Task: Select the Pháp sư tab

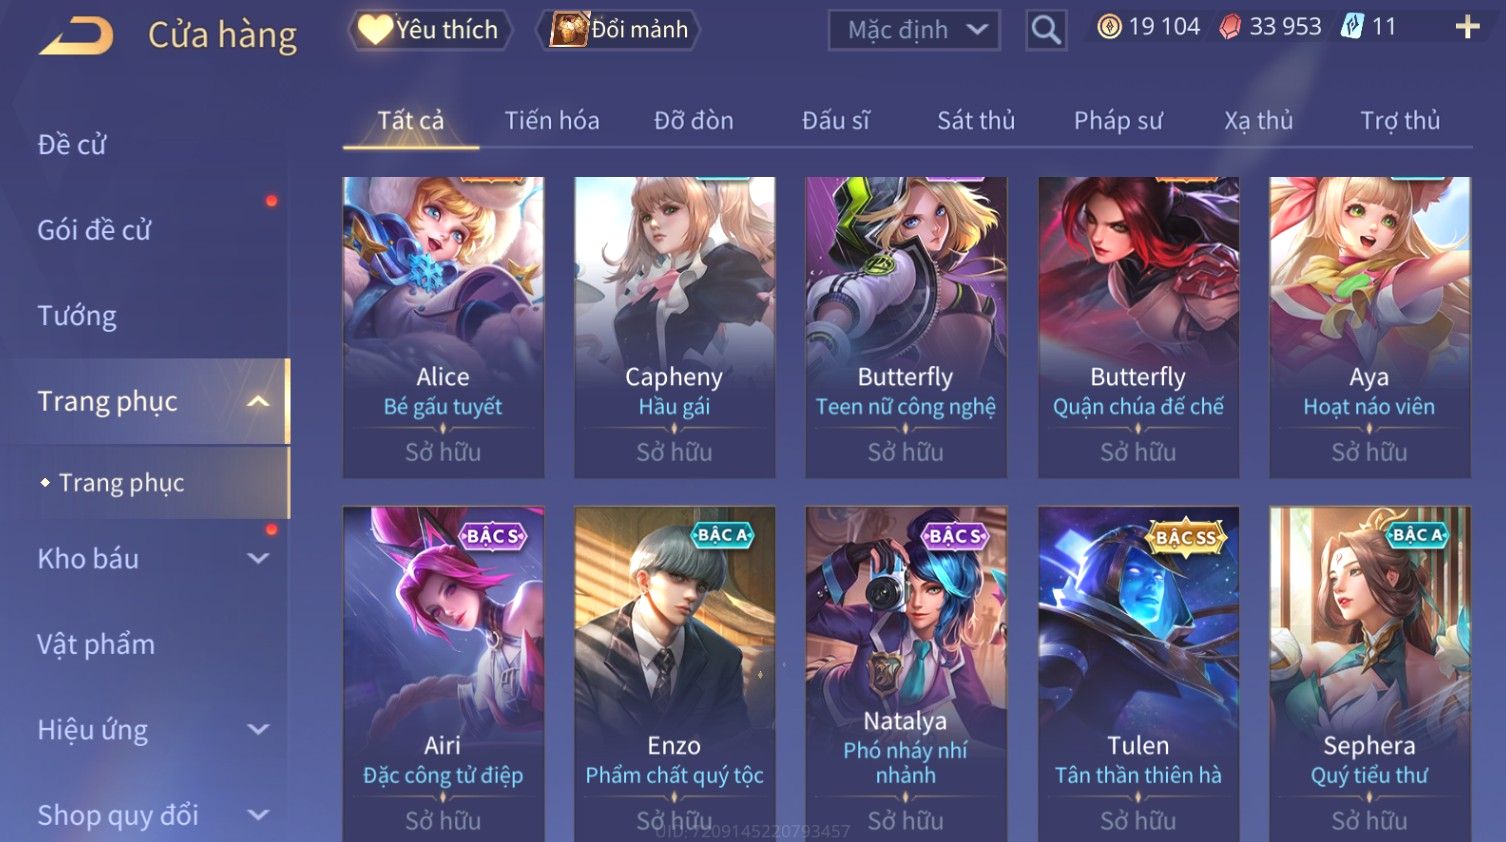Action: click(1118, 121)
